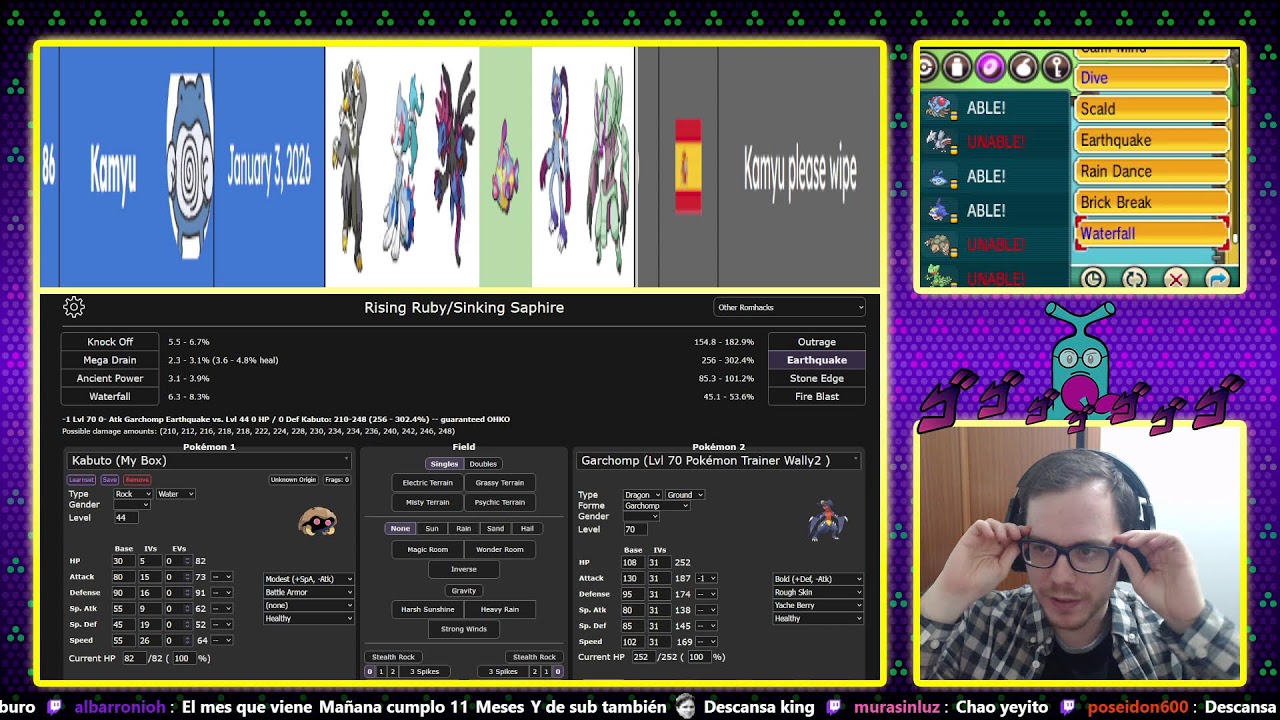Open Kabuto's Water type dropdown
1280x720 pixels.
click(175, 494)
